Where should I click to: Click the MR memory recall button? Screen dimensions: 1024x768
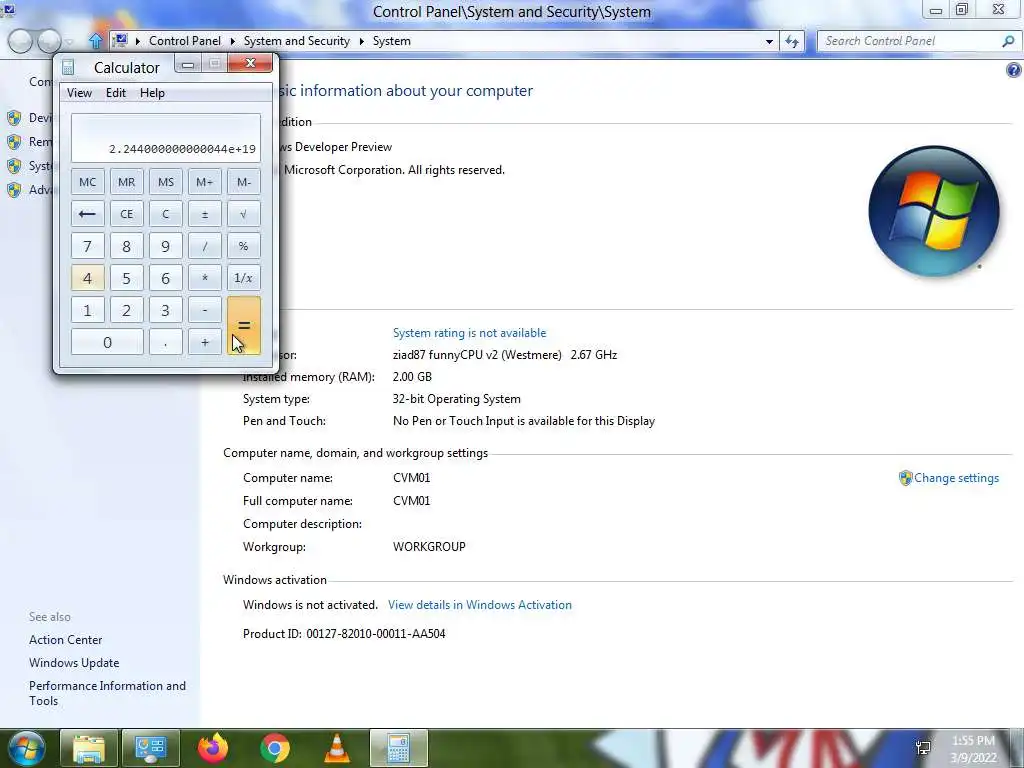tap(127, 182)
